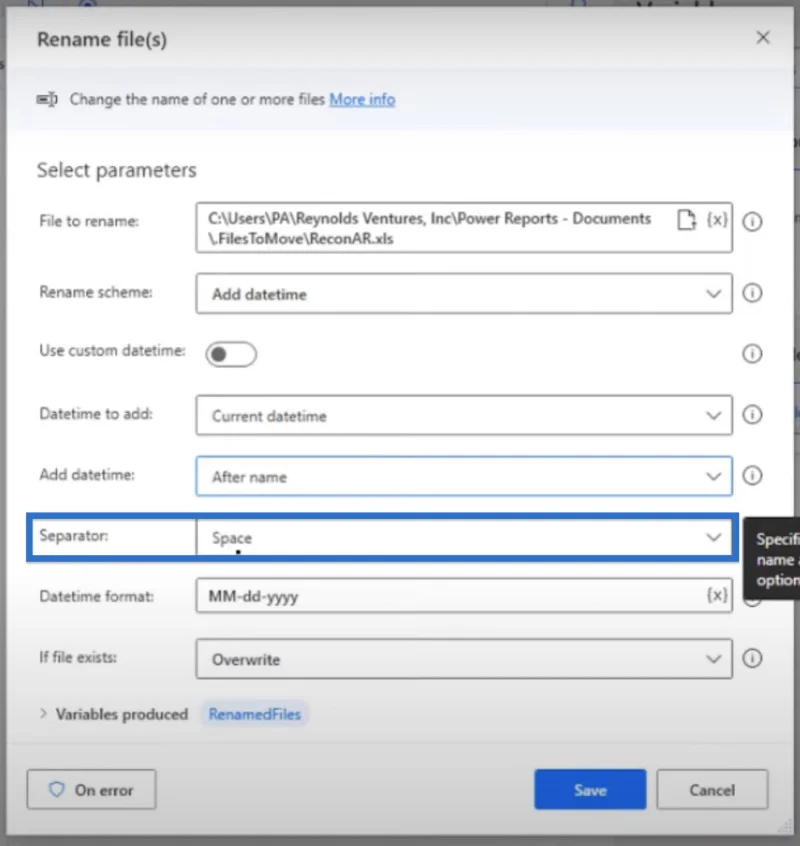Close the Rename file(s) dialog
Screen dimensions: 800x846
(x=763, y=37)
